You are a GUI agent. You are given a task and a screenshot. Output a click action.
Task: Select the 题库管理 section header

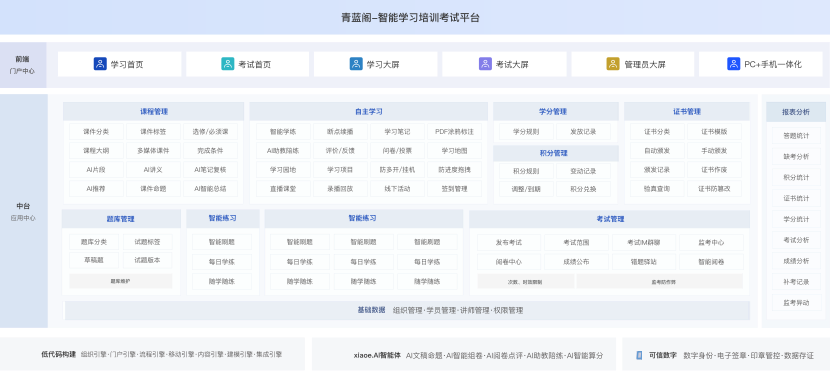[121, 219]
